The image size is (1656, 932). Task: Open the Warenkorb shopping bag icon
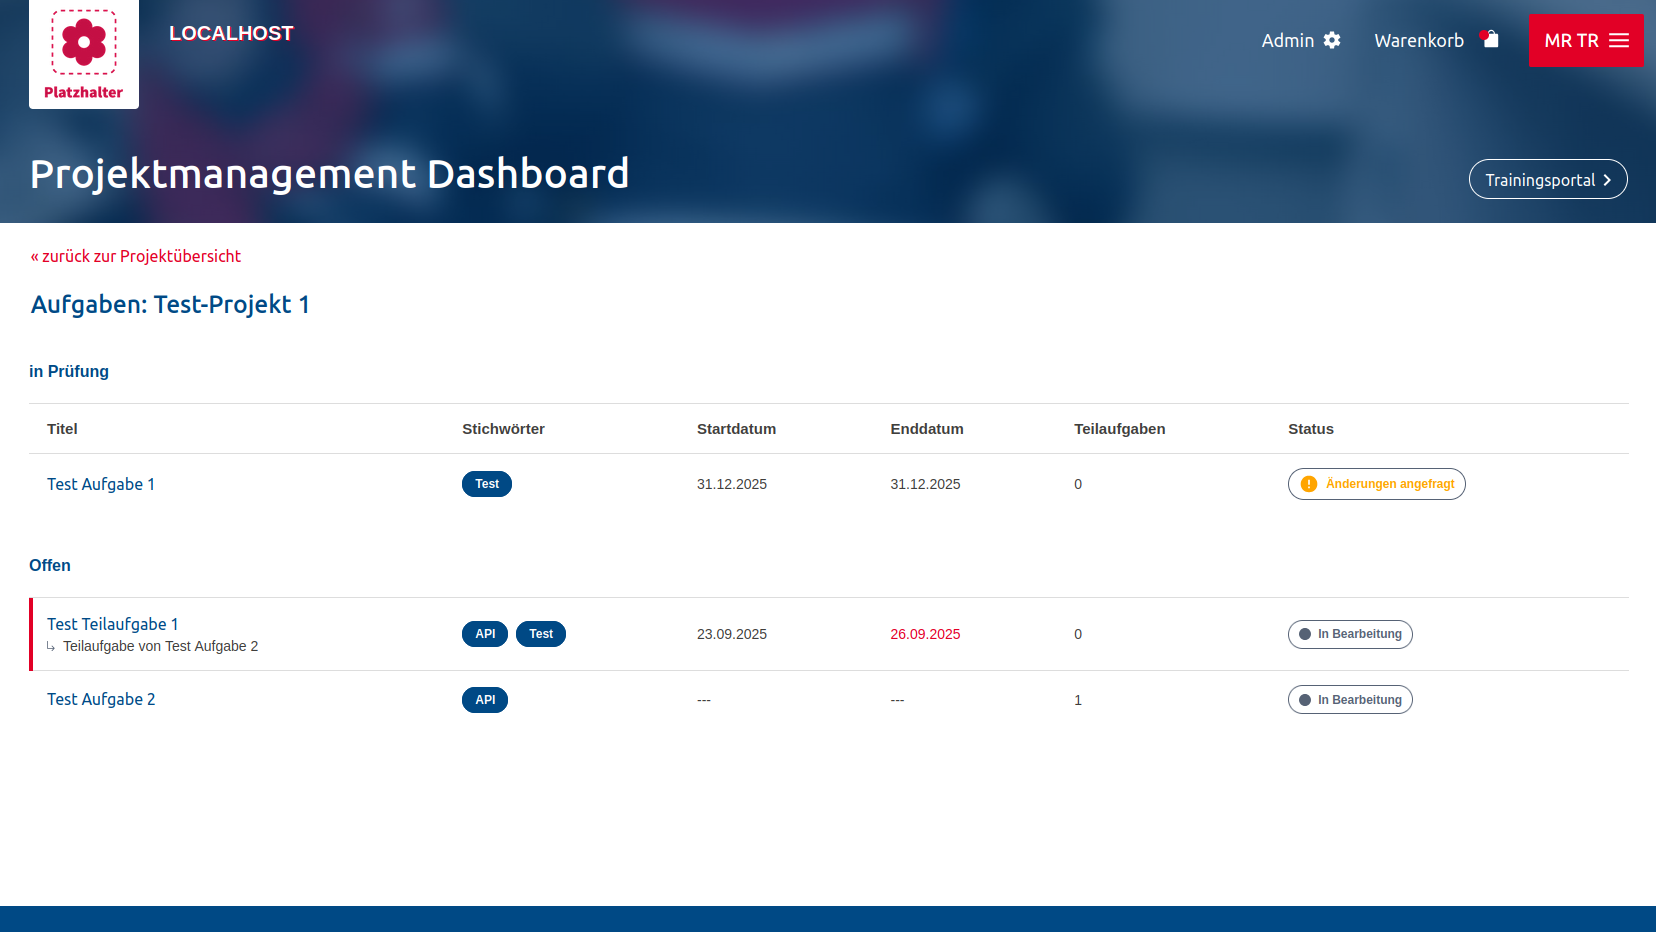point(1490,39)
